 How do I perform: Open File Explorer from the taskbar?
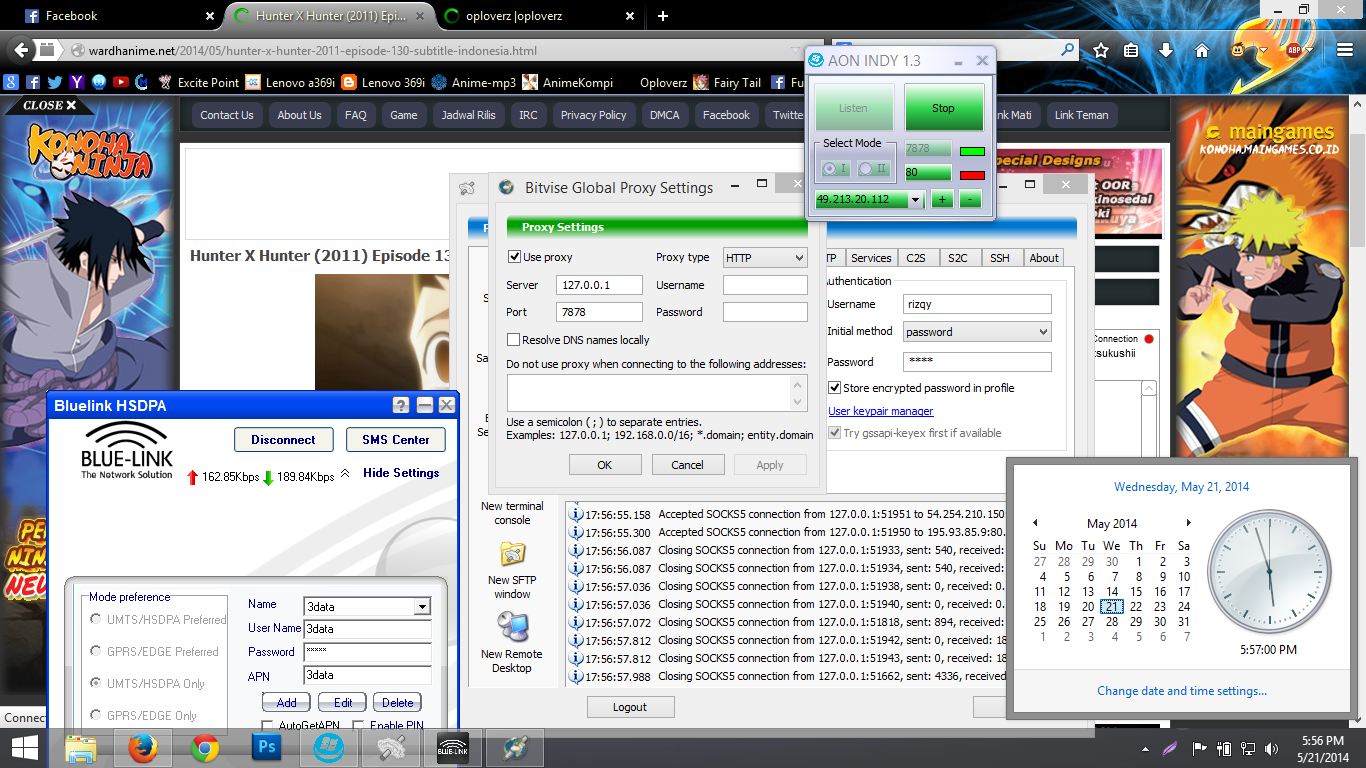(x=81, y=748)
